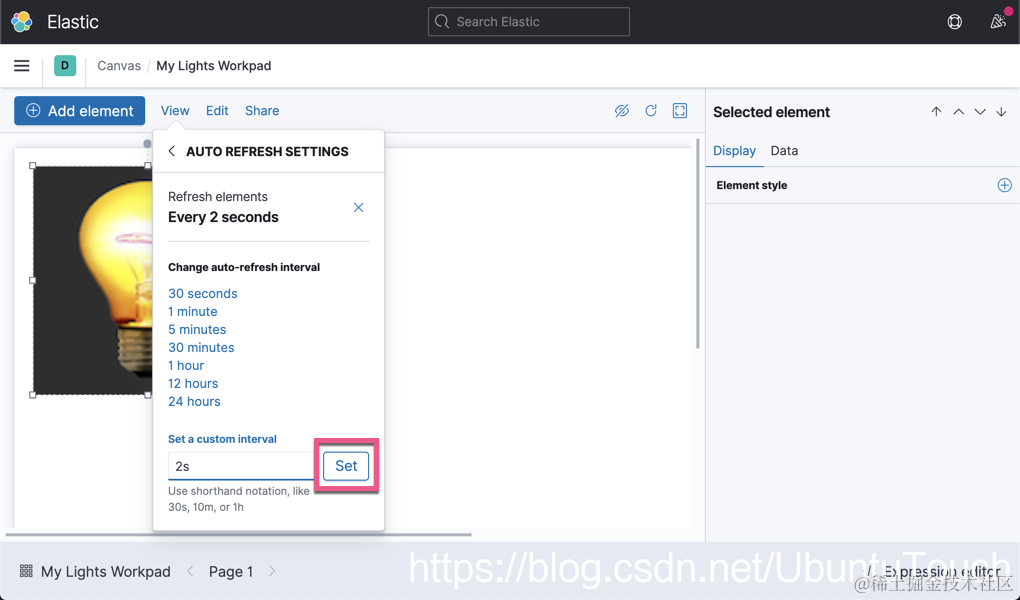This screenshot has height=600, width=1020.
Task: Go to the previous page chevron
Action: click(190, 571)
